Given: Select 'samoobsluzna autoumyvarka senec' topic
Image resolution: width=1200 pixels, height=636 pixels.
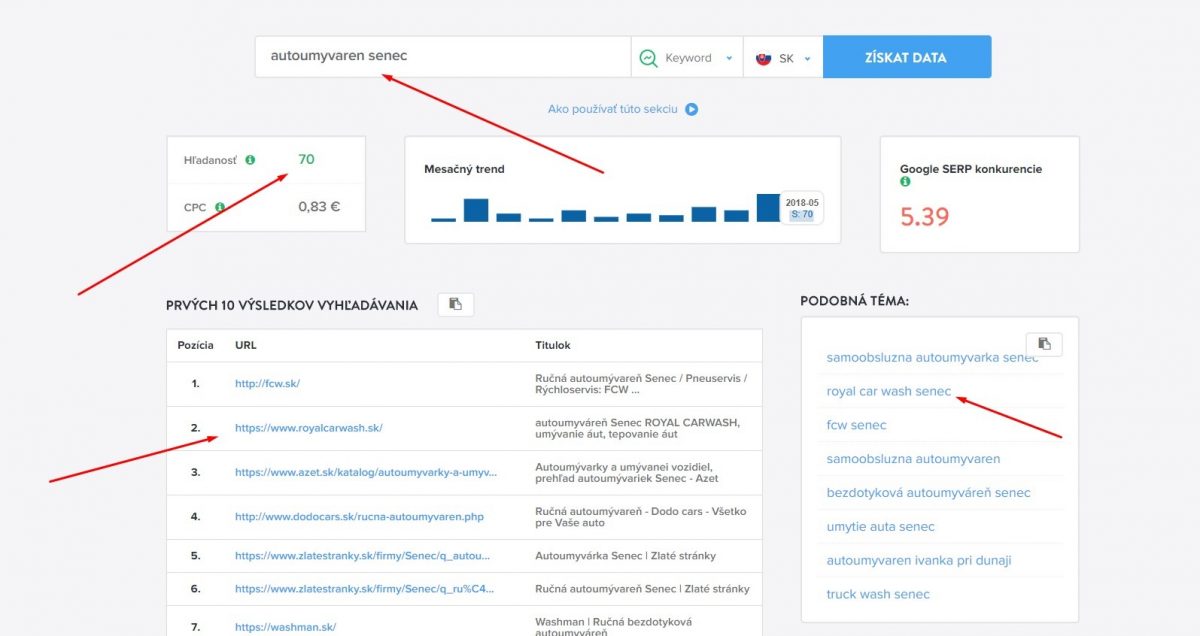Looking at the screenshot, I should tap(932, 357).
